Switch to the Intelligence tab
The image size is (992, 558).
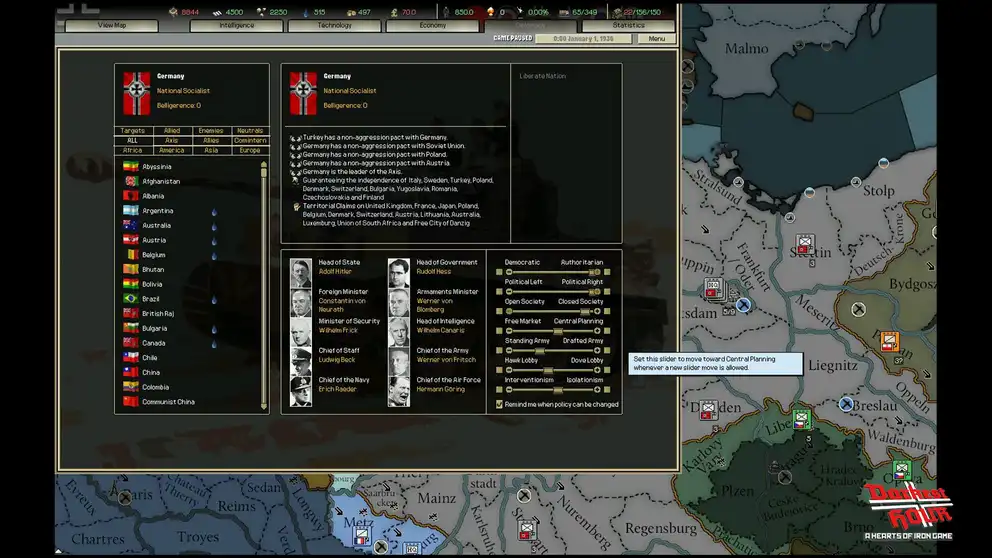pyautogui.click(x=237, y=25)
